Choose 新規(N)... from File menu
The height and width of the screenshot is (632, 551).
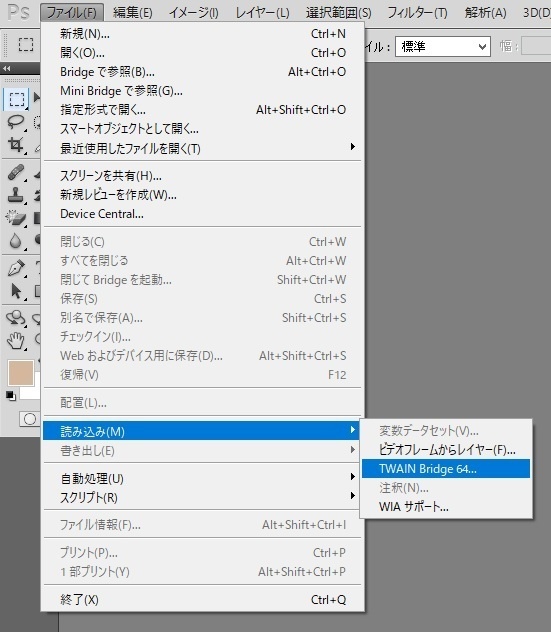pos(203,33)
